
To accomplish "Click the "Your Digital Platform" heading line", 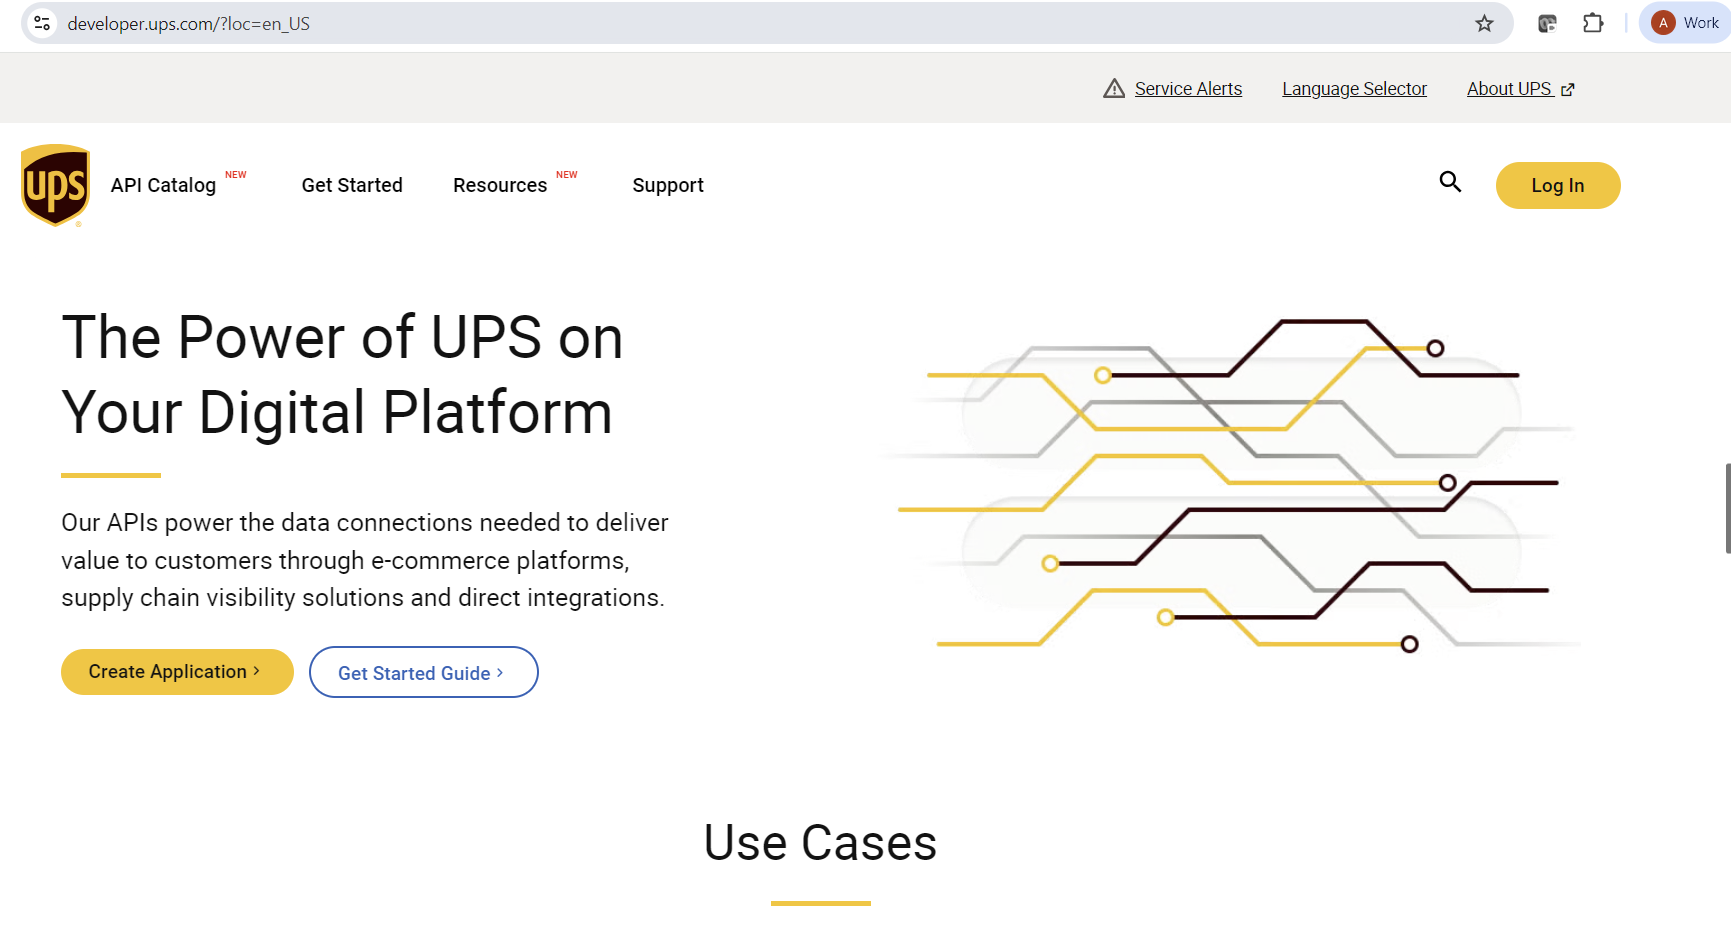I will pos(337,412).
